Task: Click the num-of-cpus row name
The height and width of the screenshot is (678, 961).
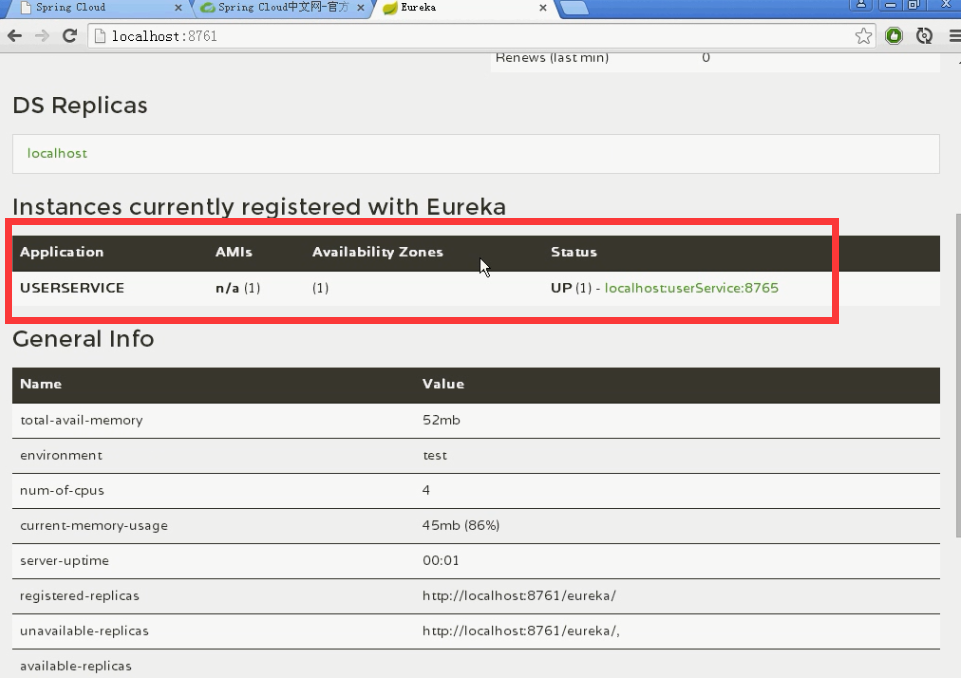Action: pyautogui.click(x=62, y=490)
